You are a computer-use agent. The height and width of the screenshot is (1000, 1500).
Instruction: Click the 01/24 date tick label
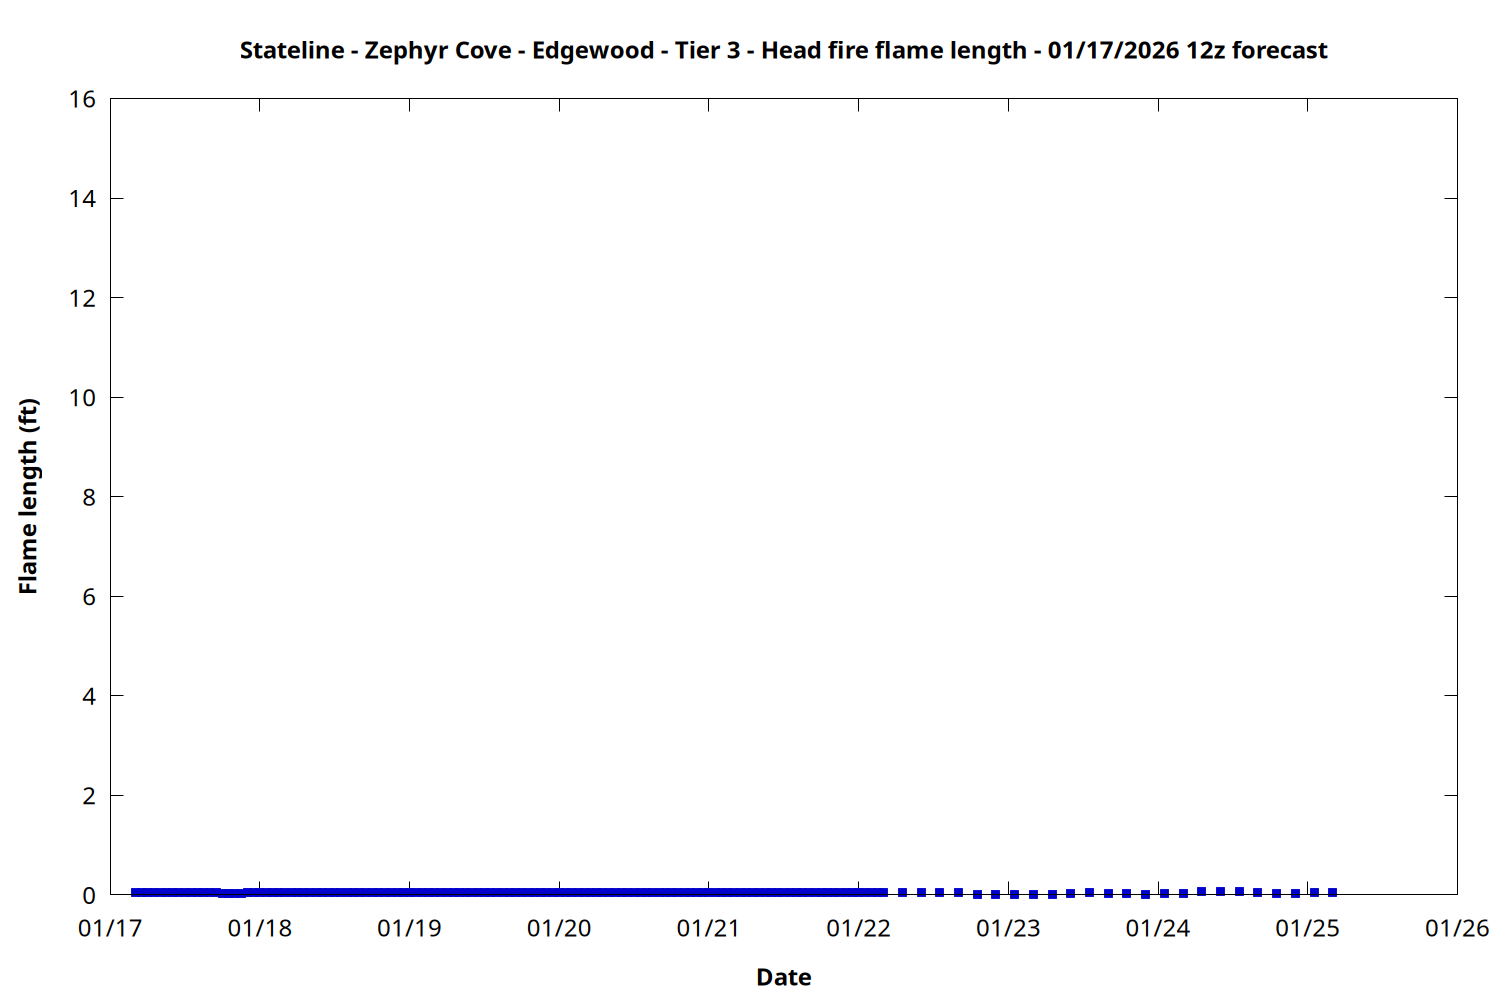click(x=1158, y=928)
